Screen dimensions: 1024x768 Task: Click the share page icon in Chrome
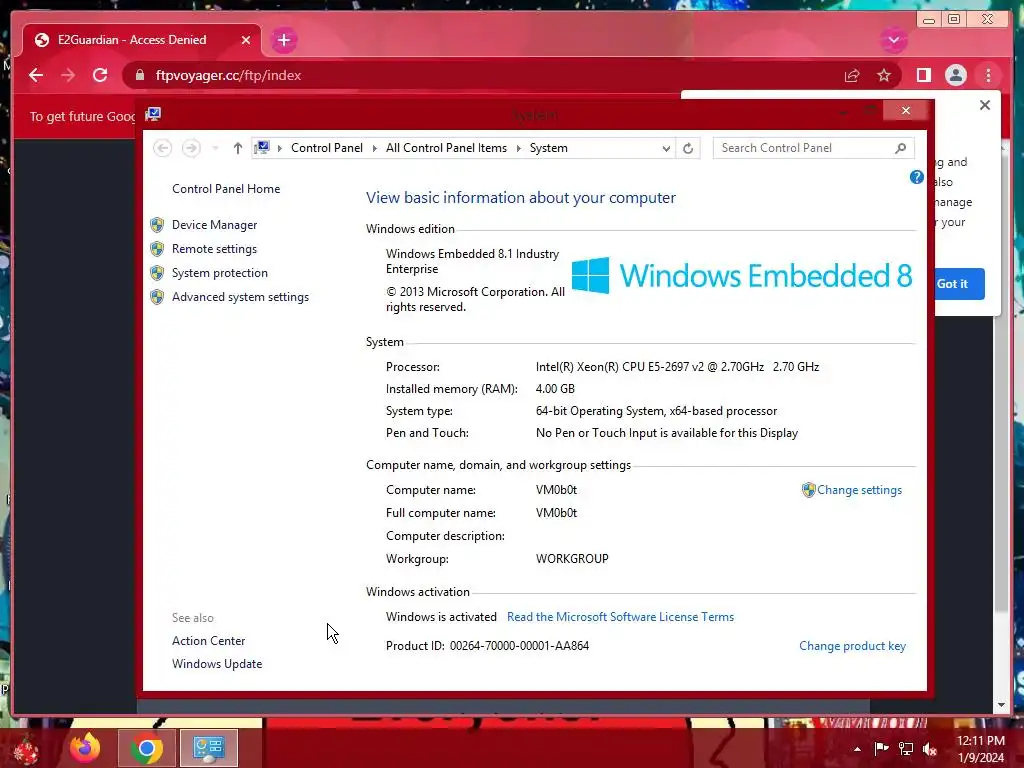[x=852, y=75]
